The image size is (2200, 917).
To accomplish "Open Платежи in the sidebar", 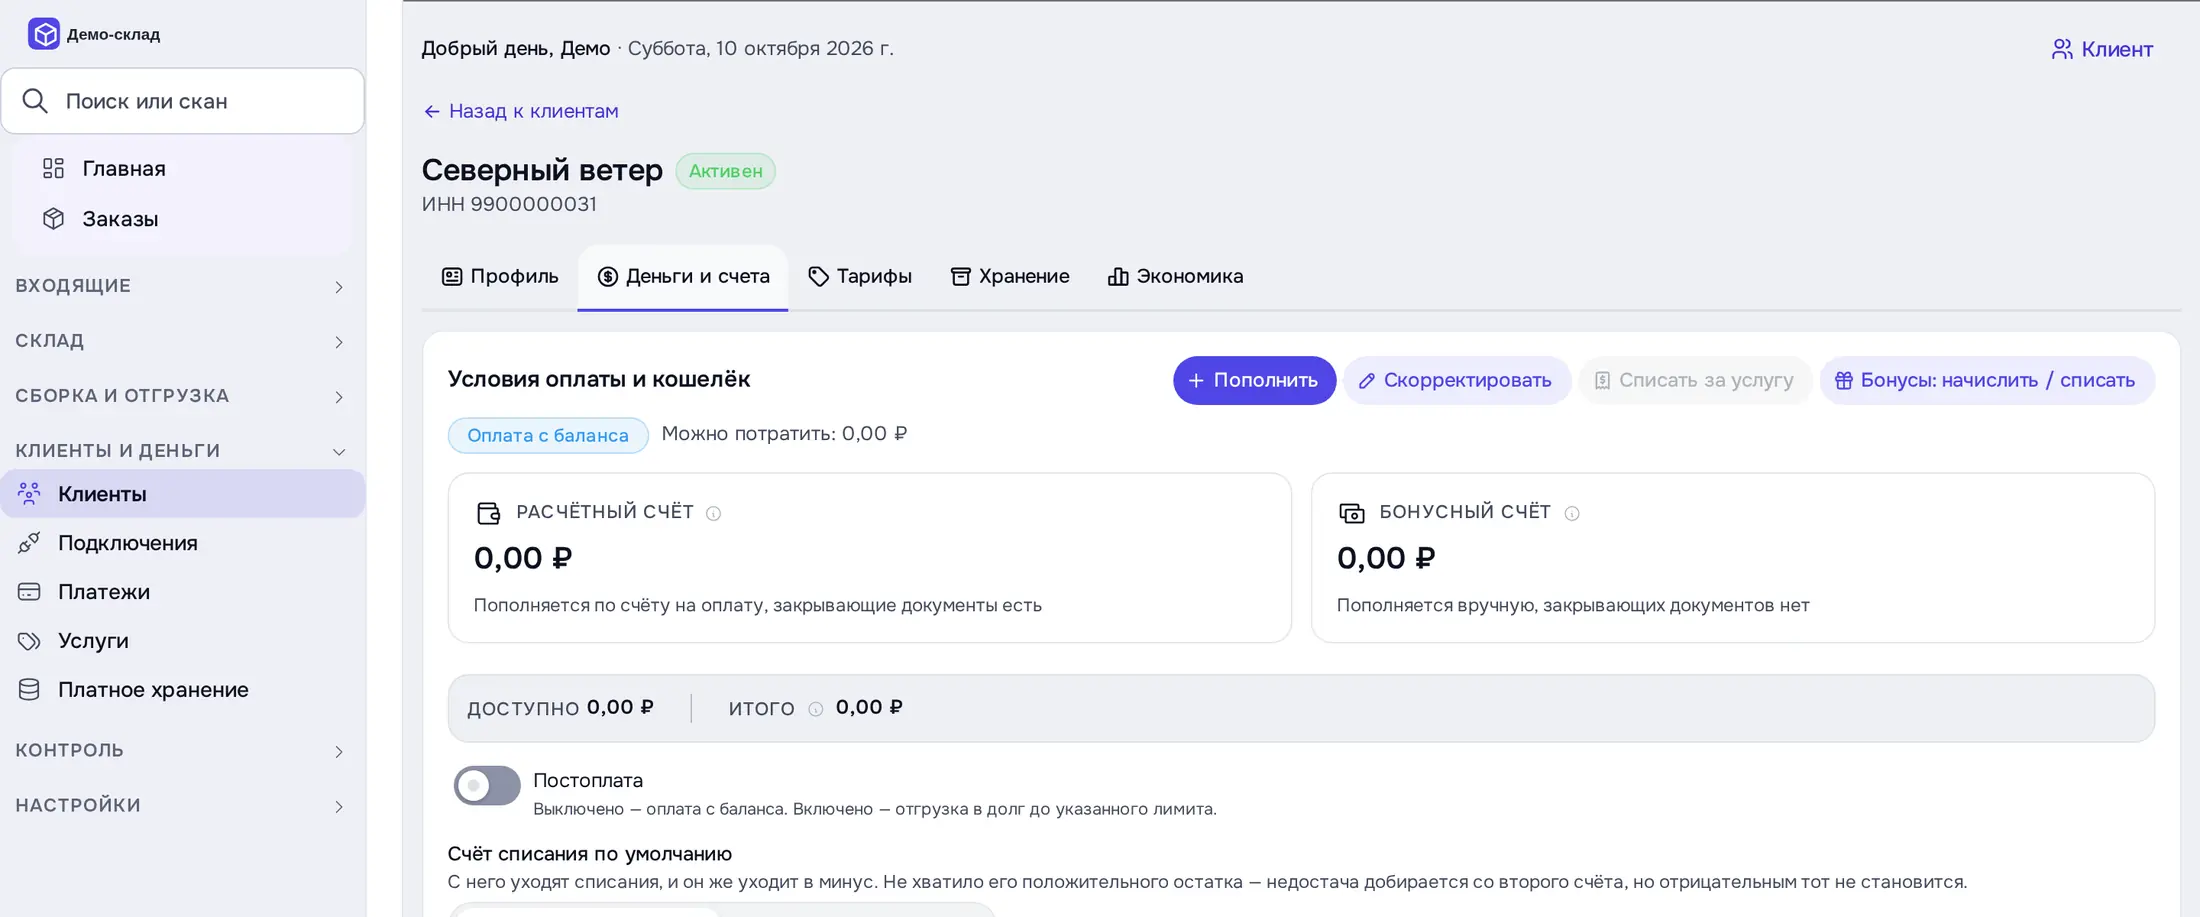I will click(x=183, y=591).
